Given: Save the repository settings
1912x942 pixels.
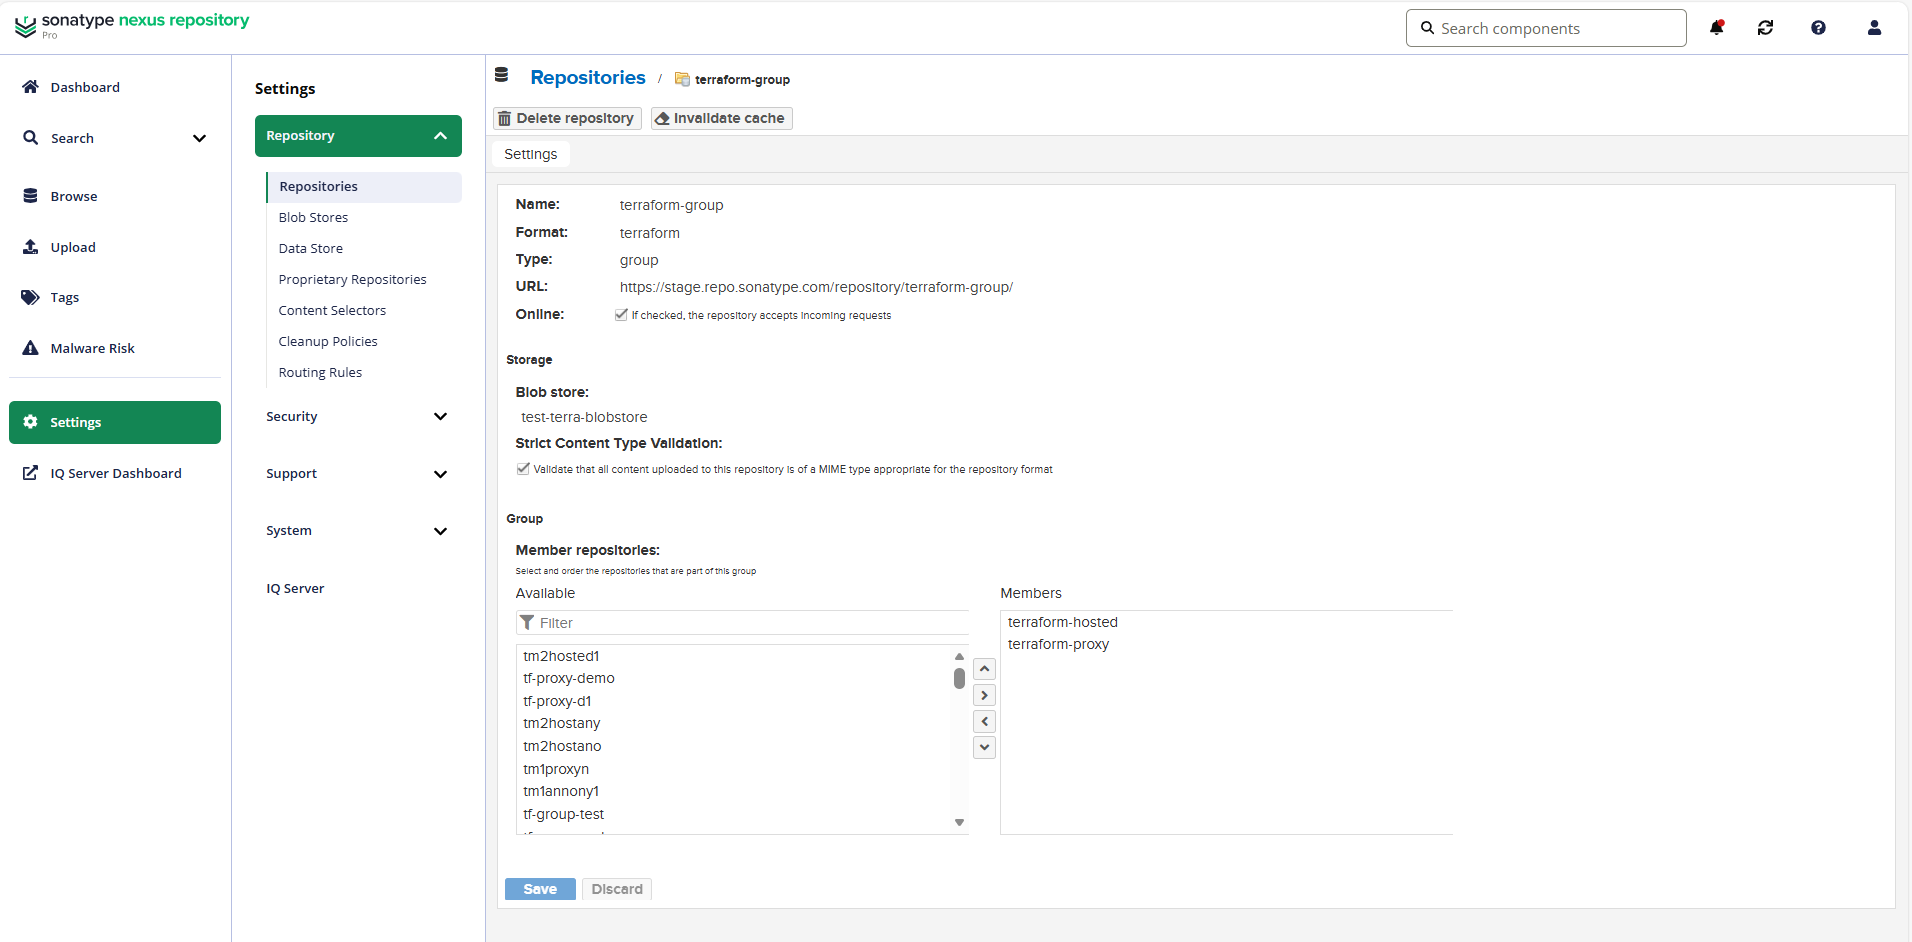Looking at the screenshot, I should pyautogui.click(x=540, y=889).
